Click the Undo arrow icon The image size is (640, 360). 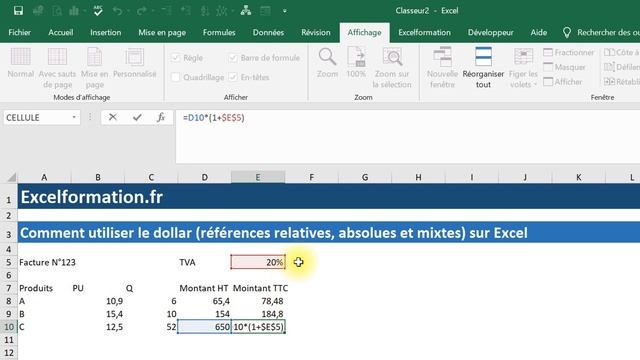click(x=117, y=11)
